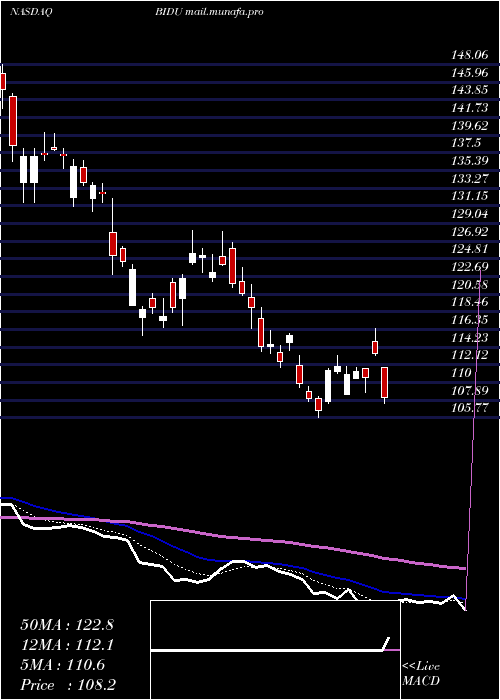Click the 133.27 price axis label
This screenshot has width=500, height=700.
(x=470, y=179)
